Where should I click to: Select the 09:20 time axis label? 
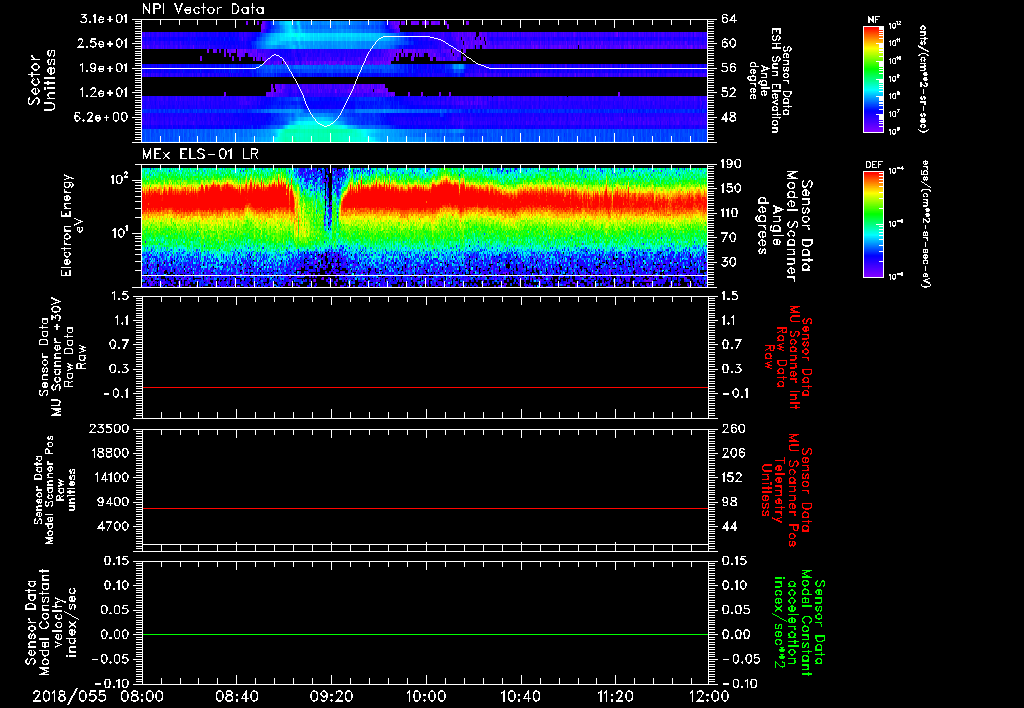point(332,696)
